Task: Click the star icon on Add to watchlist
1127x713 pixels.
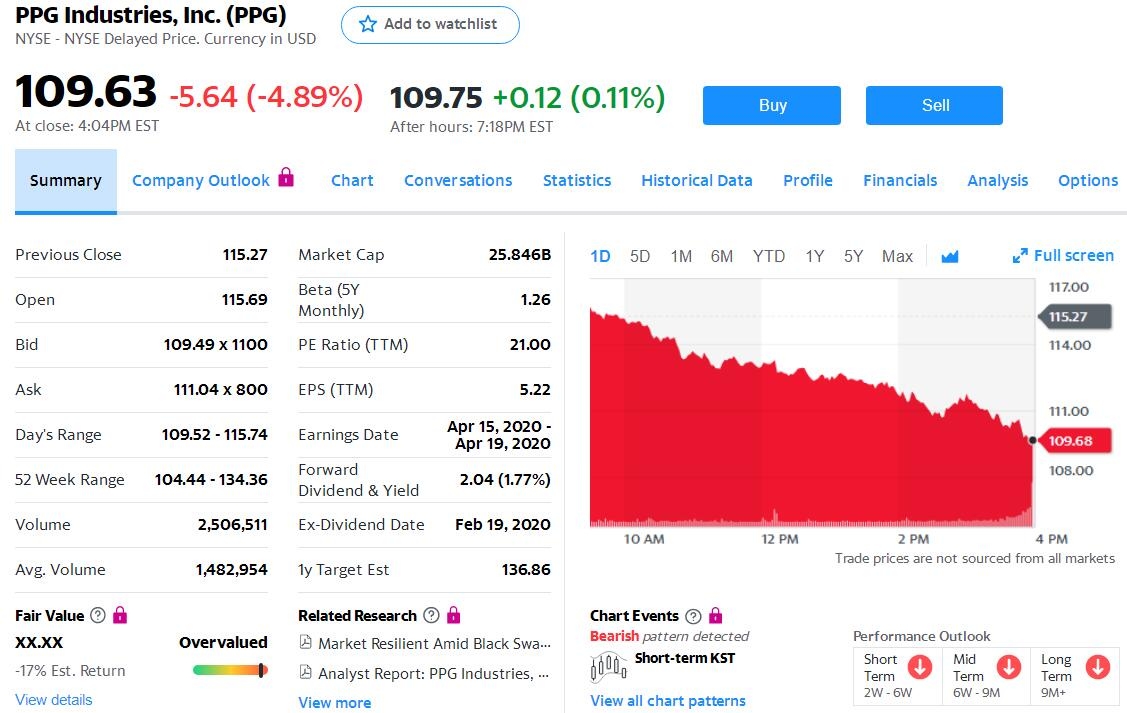Action: click(368, 24)
